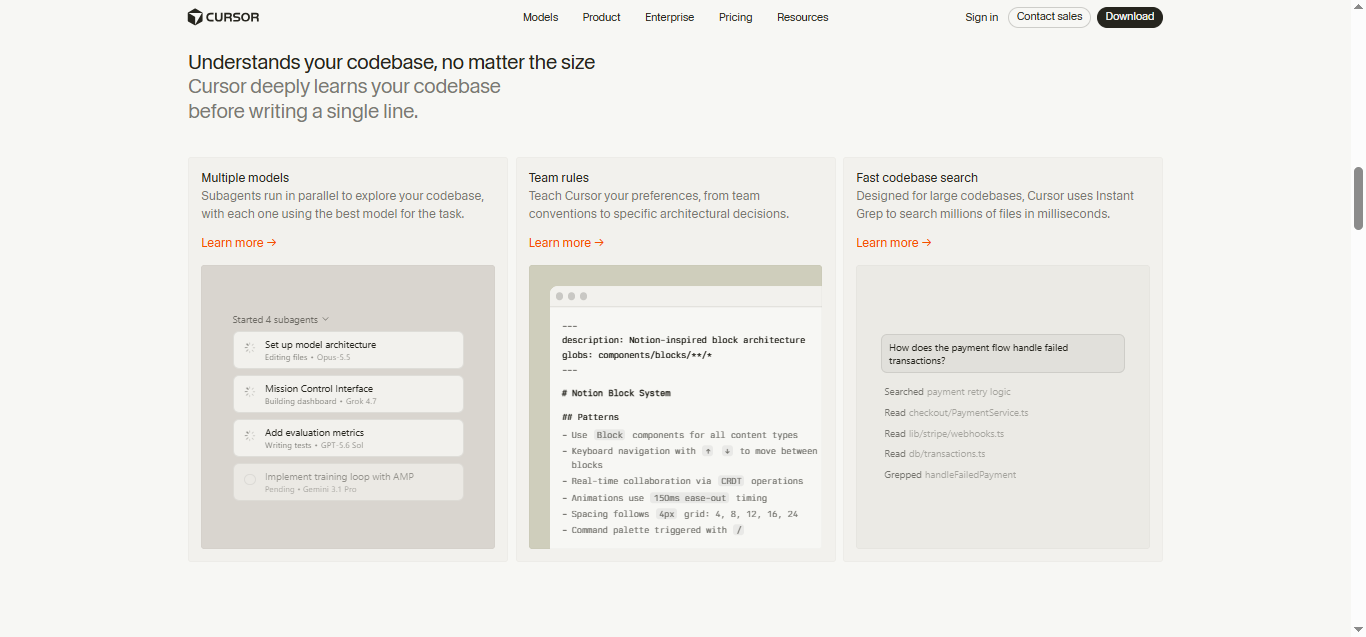
Task: Follow Learn more under Fast codebase search
Action: point(894,243)
